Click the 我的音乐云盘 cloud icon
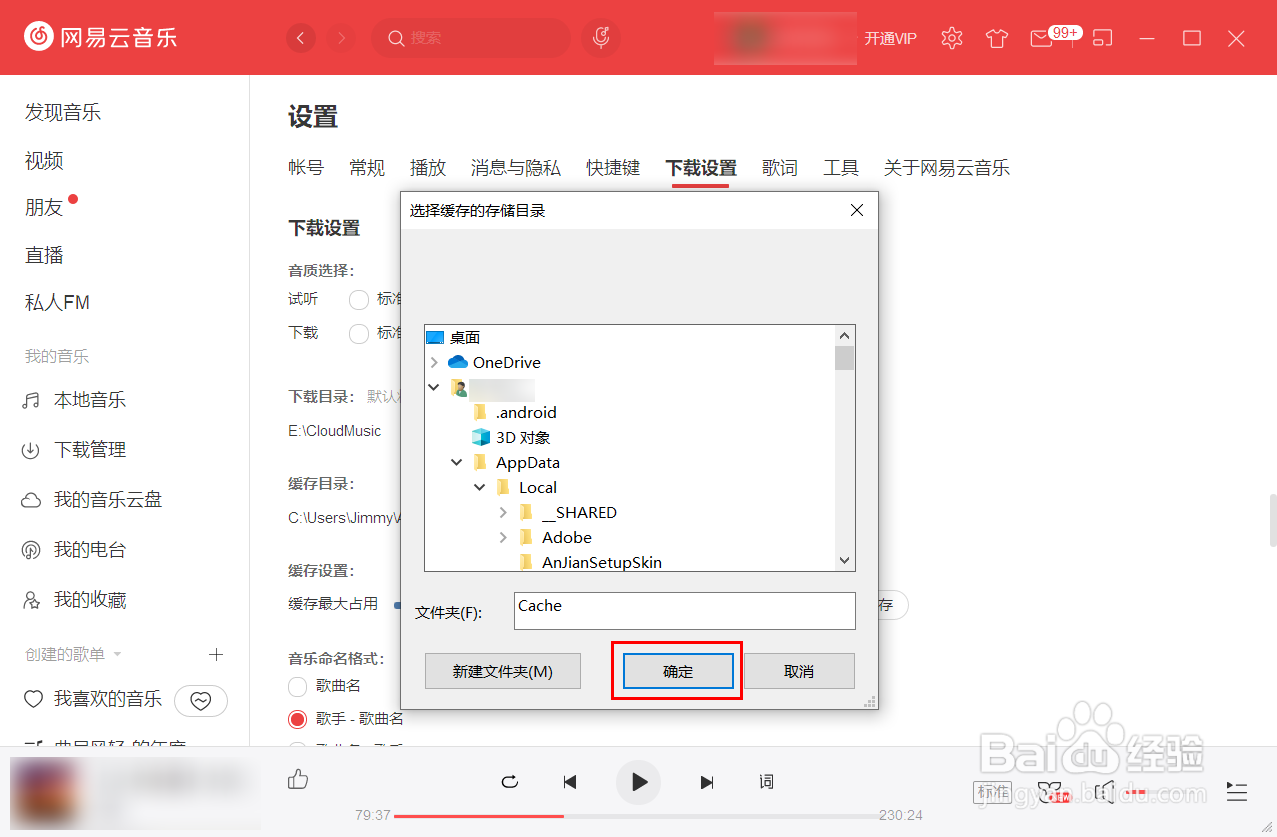This screenshot has height=837, width=1277. 31,500
